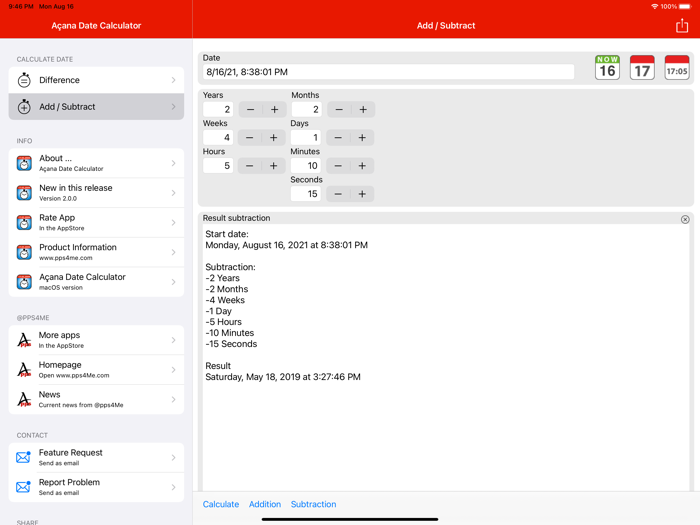Edit the Hours value field 5
Image resolution: width=700 pixels, height=525 pixels.
coord(218,166)
